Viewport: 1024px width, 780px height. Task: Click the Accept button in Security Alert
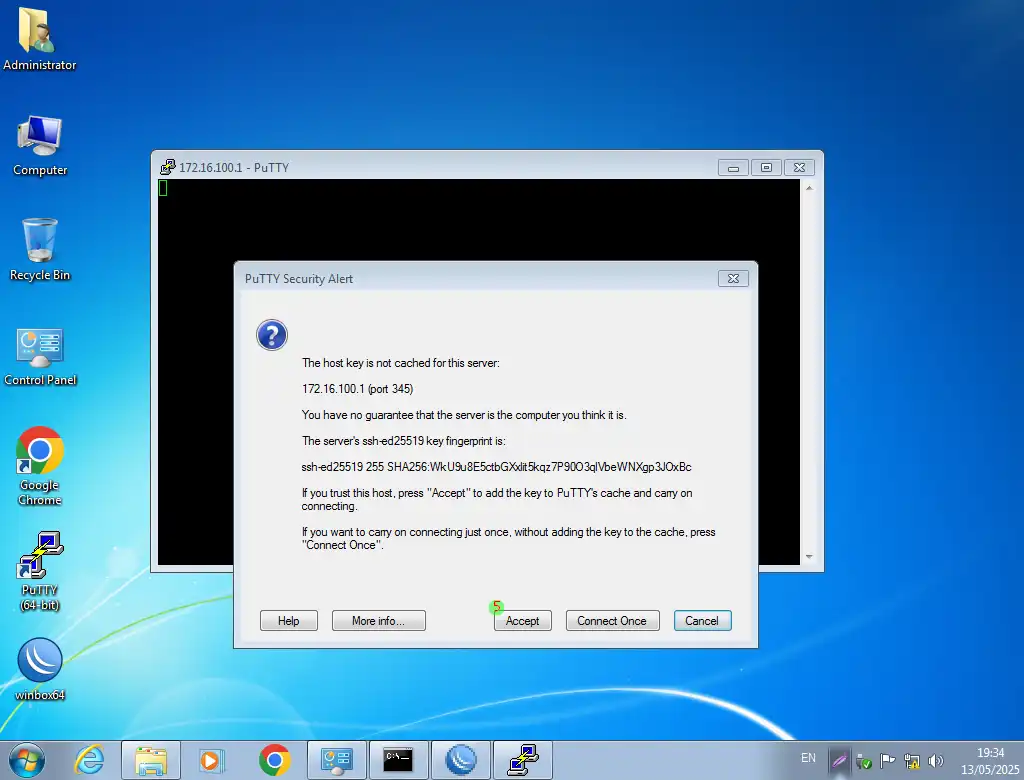pyautogui.click(x=522, y=621)
